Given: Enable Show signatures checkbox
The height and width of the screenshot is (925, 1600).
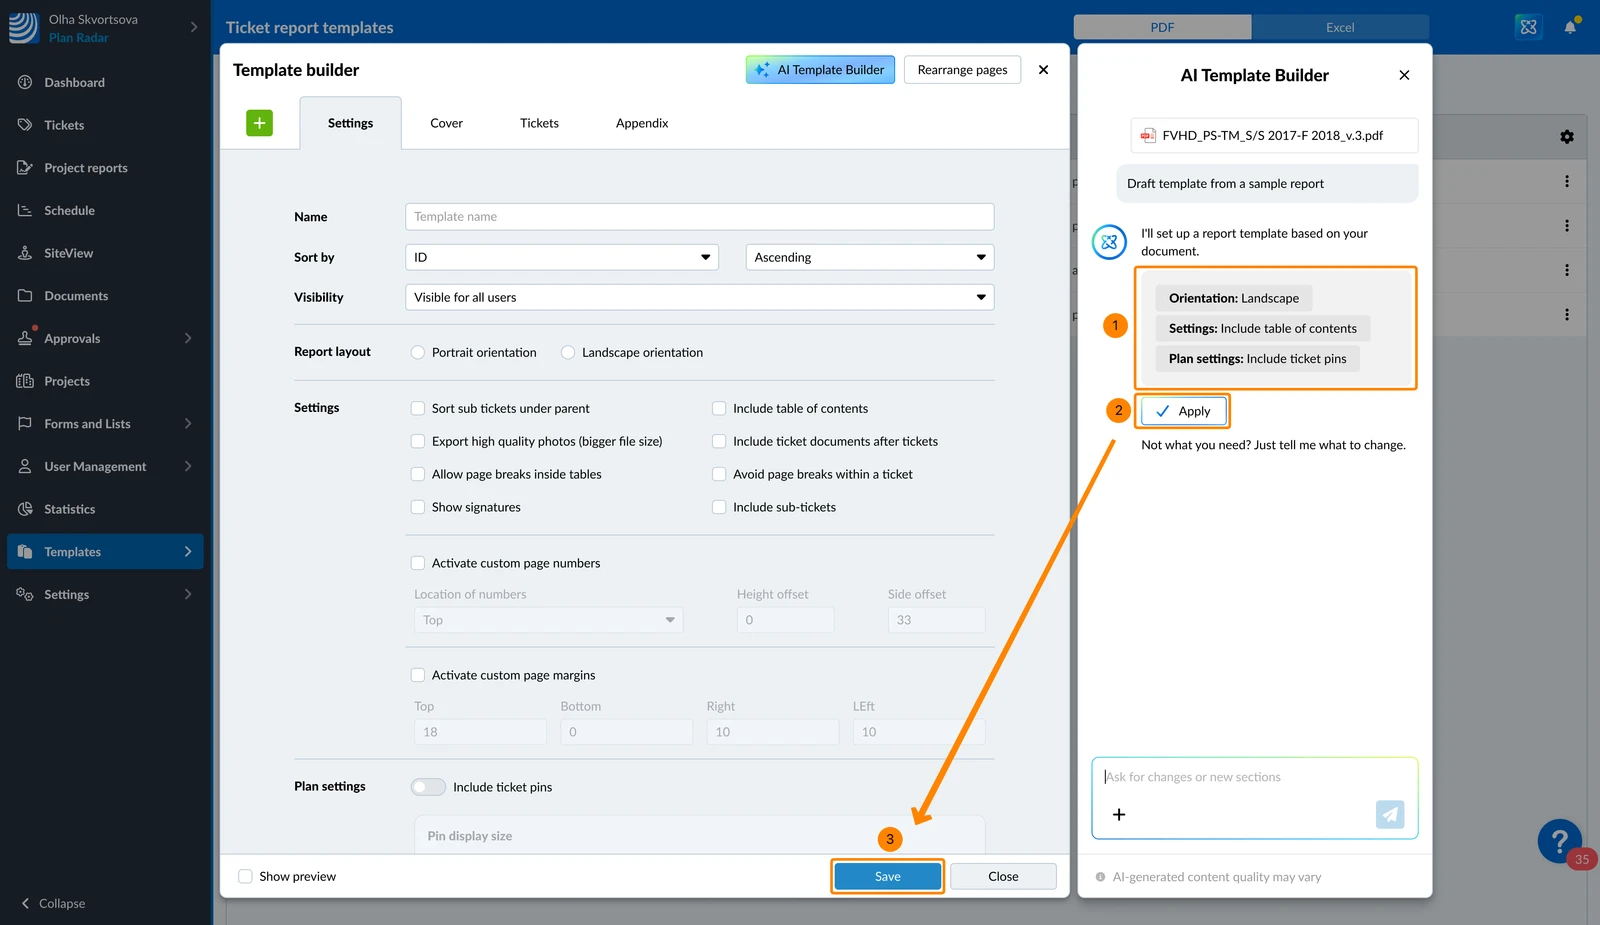Looking at the screenshot, I should [418, 507].
